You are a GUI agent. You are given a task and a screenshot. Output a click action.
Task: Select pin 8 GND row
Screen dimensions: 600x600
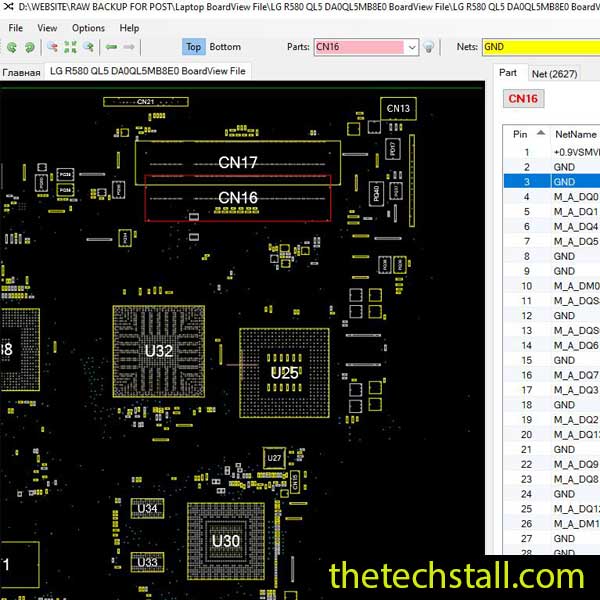coord(551,256)
